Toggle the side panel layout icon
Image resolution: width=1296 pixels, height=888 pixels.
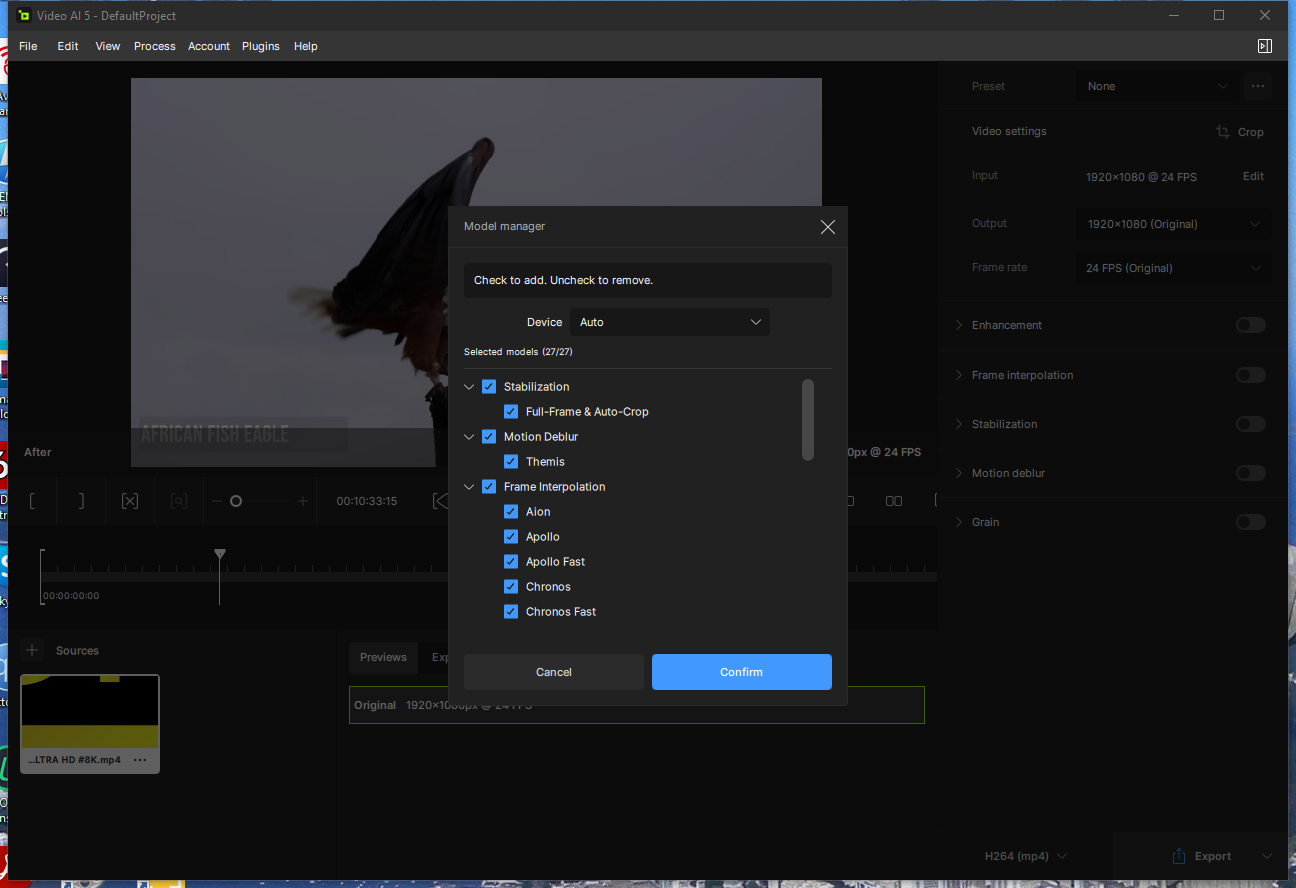point(1265,46)
